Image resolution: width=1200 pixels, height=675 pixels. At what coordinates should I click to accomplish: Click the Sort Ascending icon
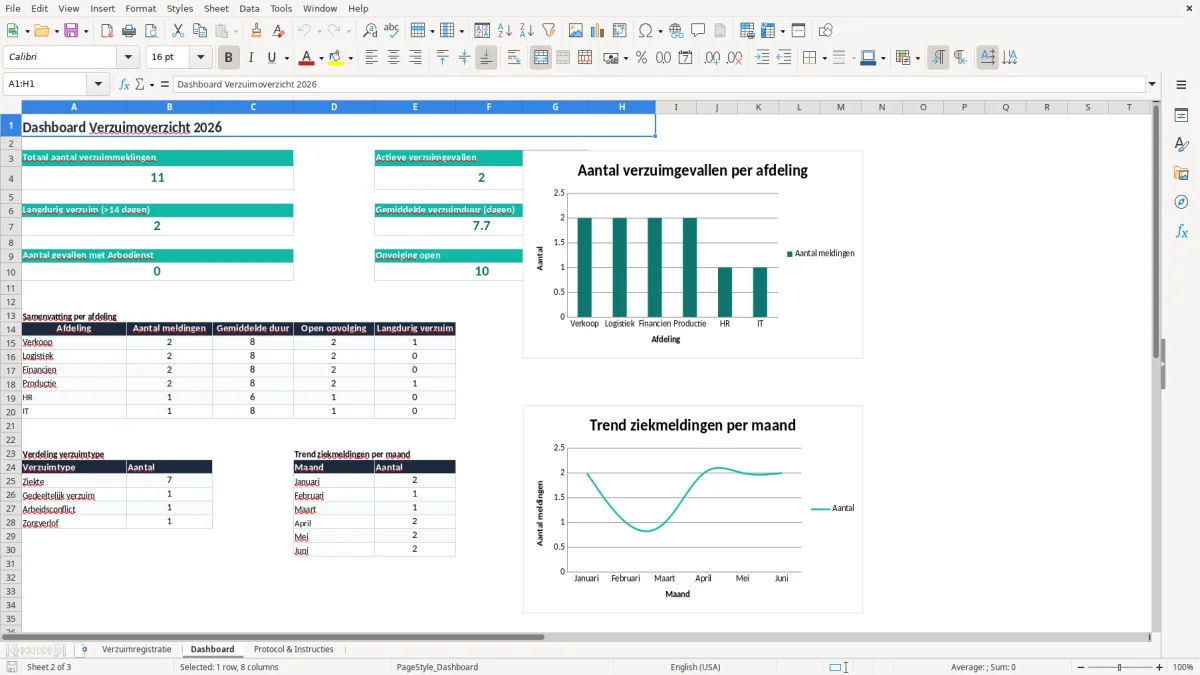[x=505, y=31]
